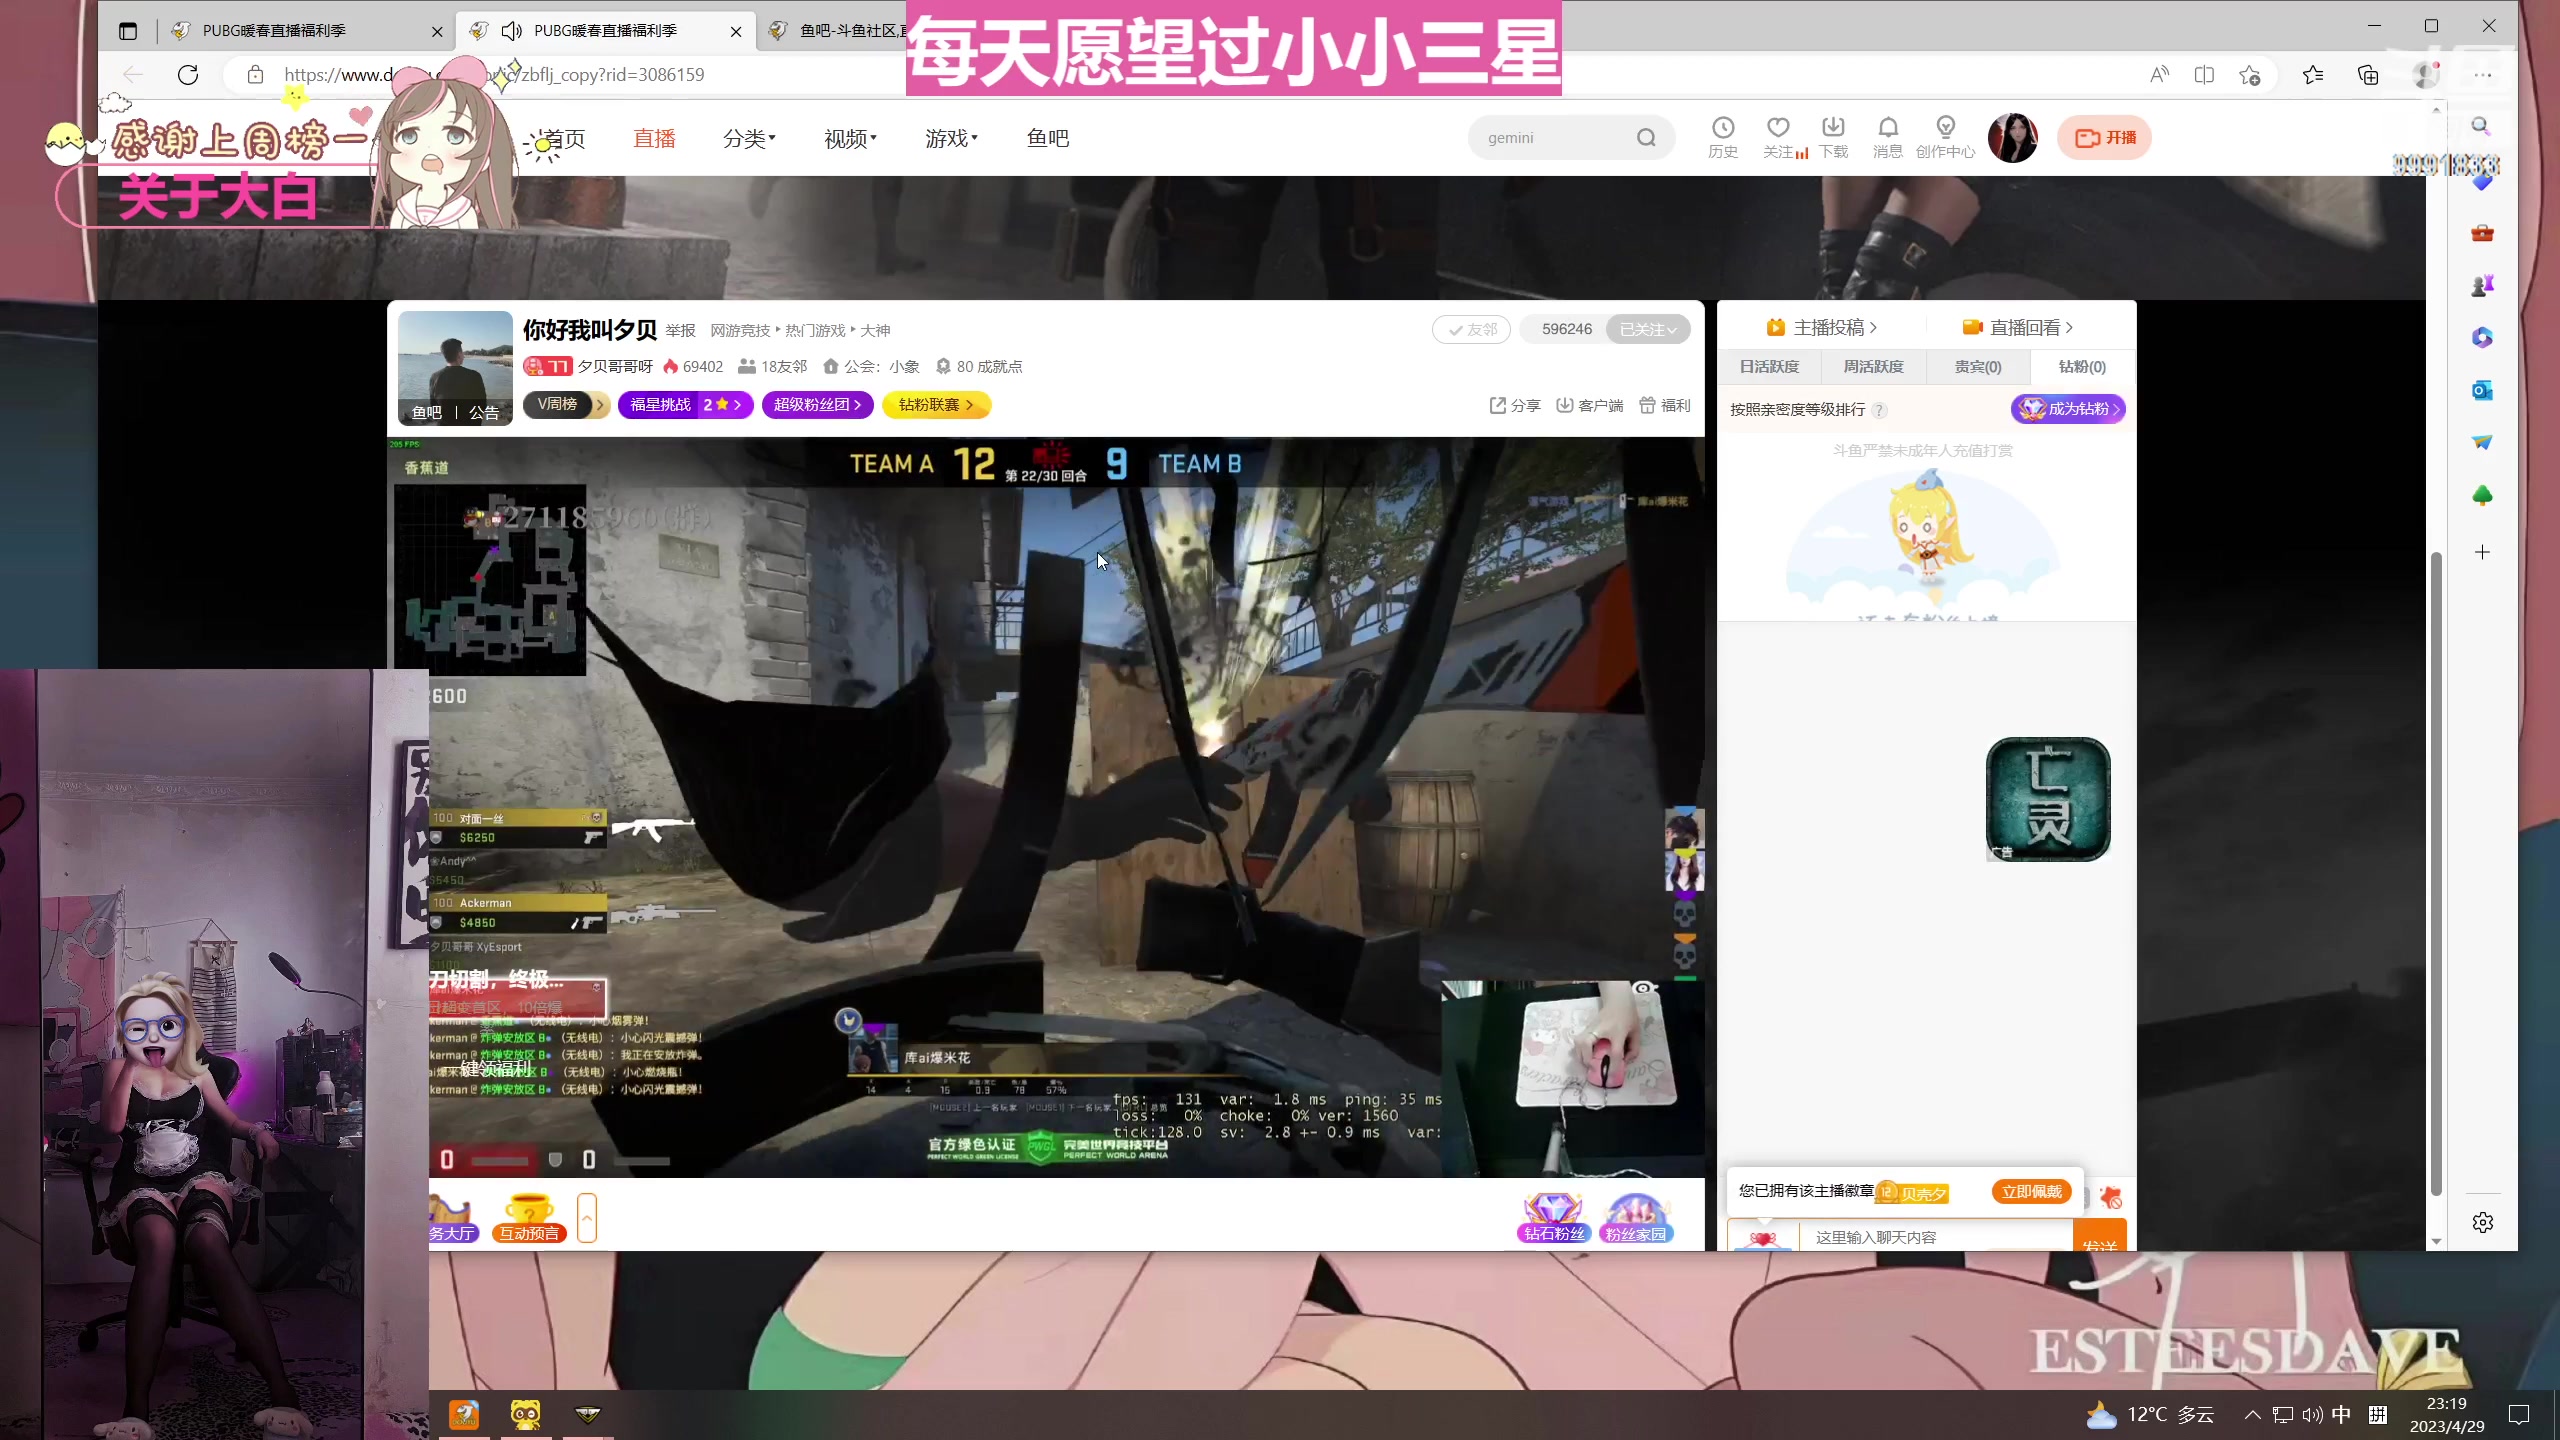Open volume icon in system tray
2560x1440 pixels.
tap(2312, 1414)
